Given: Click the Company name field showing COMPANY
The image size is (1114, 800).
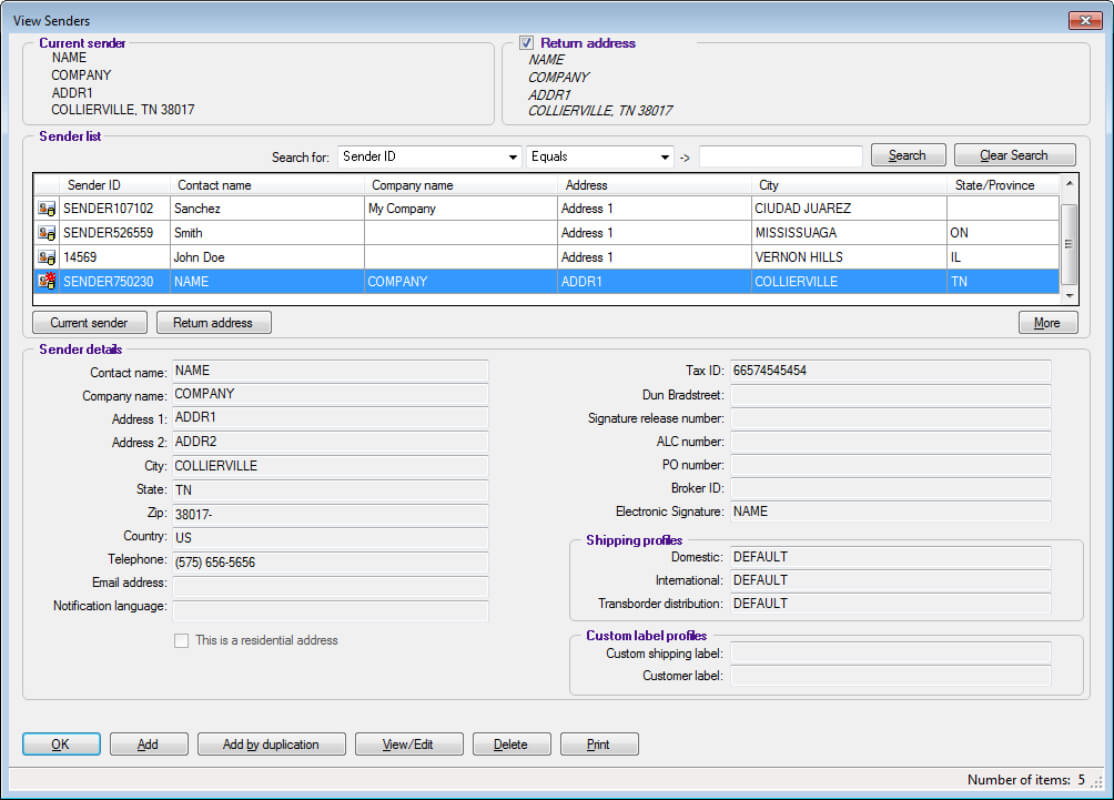Looking at the screenshot, I should tap(330, 394).
